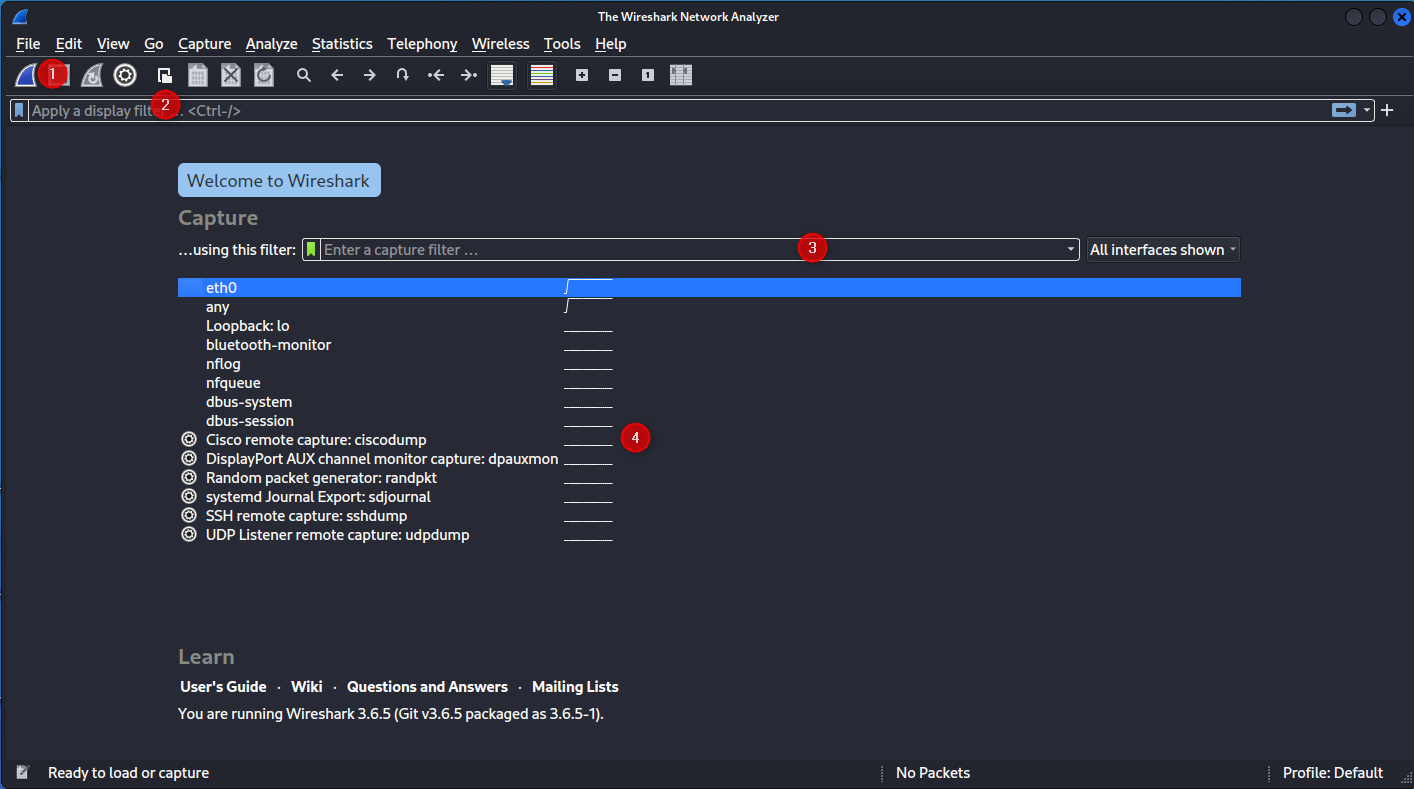
Task: Start capturing packets with the shark fin icon
Action: click(x=25, y=75)
